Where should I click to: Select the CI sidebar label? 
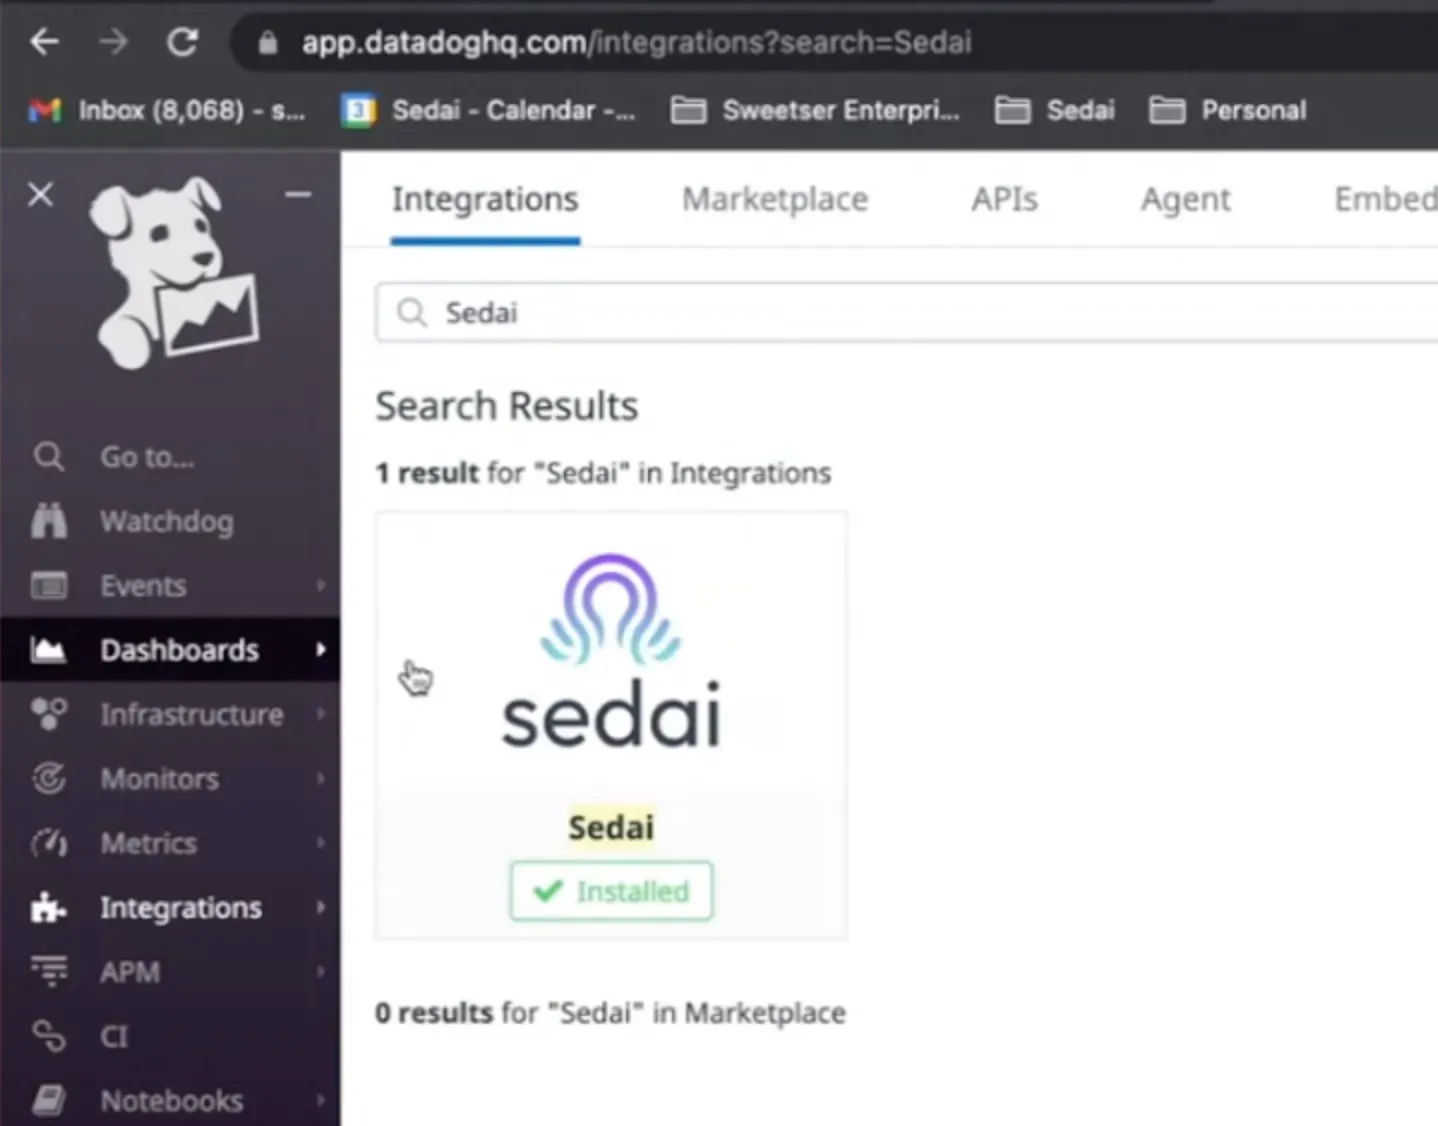114,1036
